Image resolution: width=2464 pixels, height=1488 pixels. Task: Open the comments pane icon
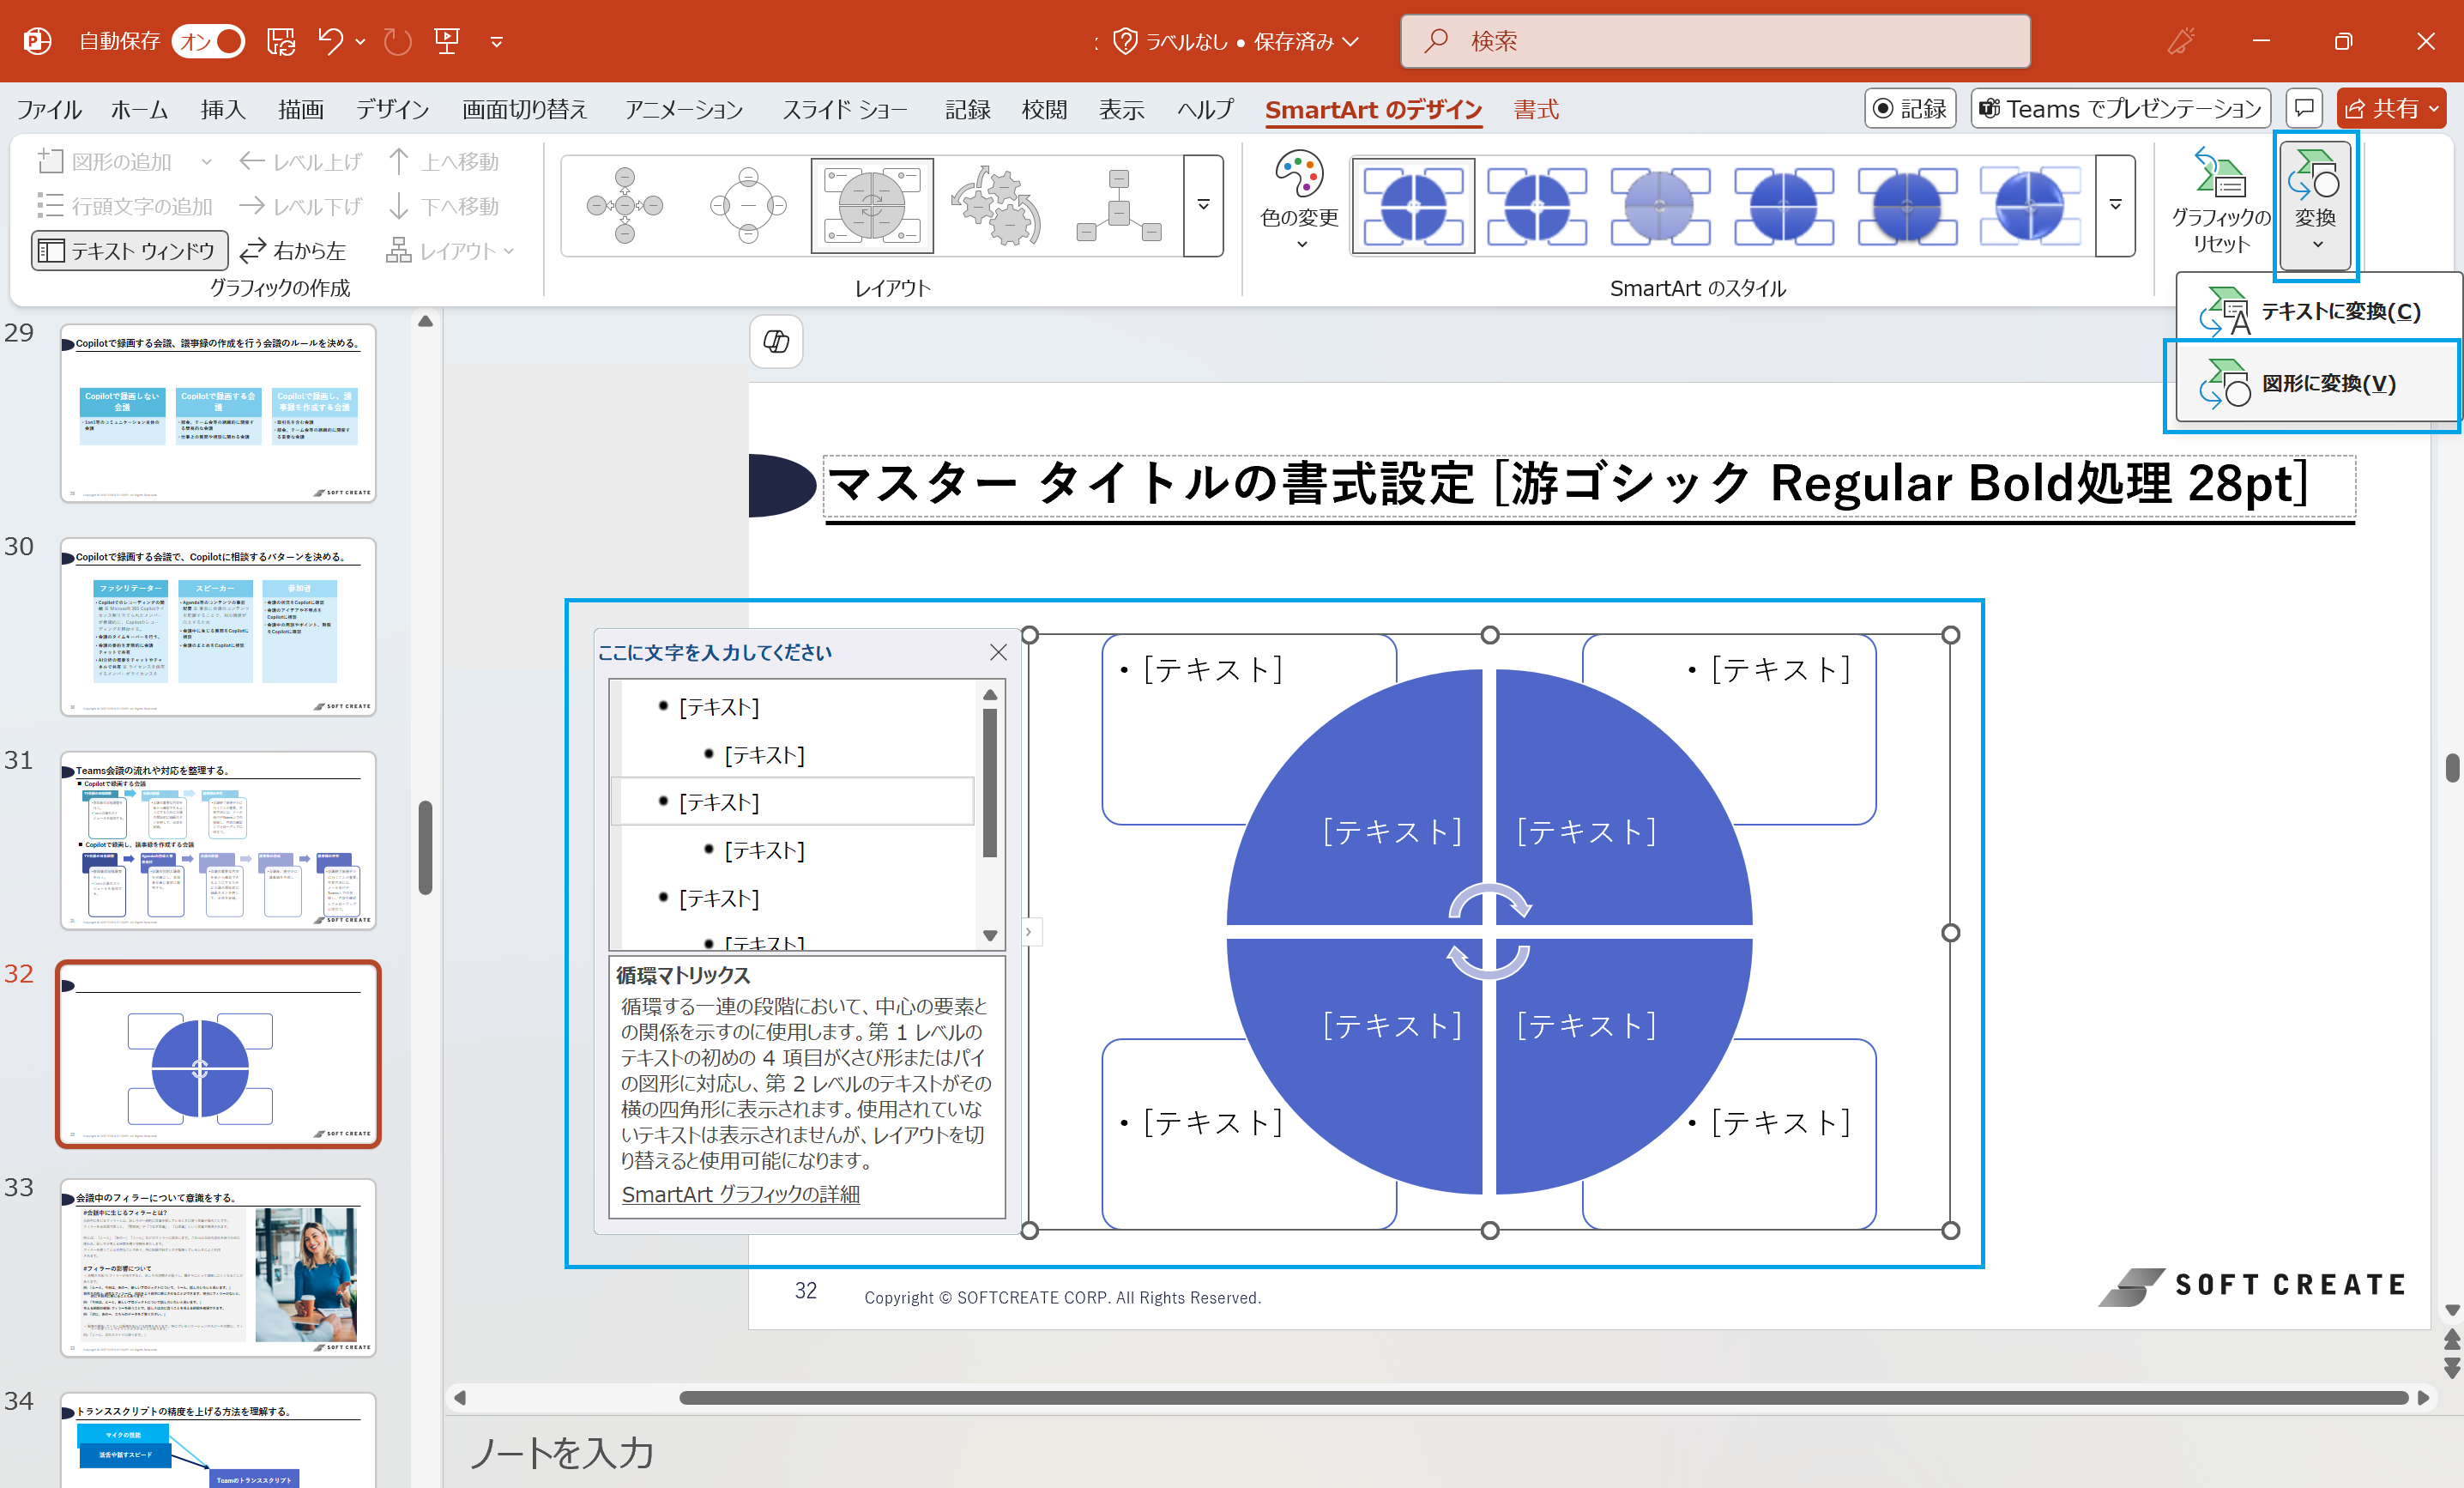point(2304,108)
